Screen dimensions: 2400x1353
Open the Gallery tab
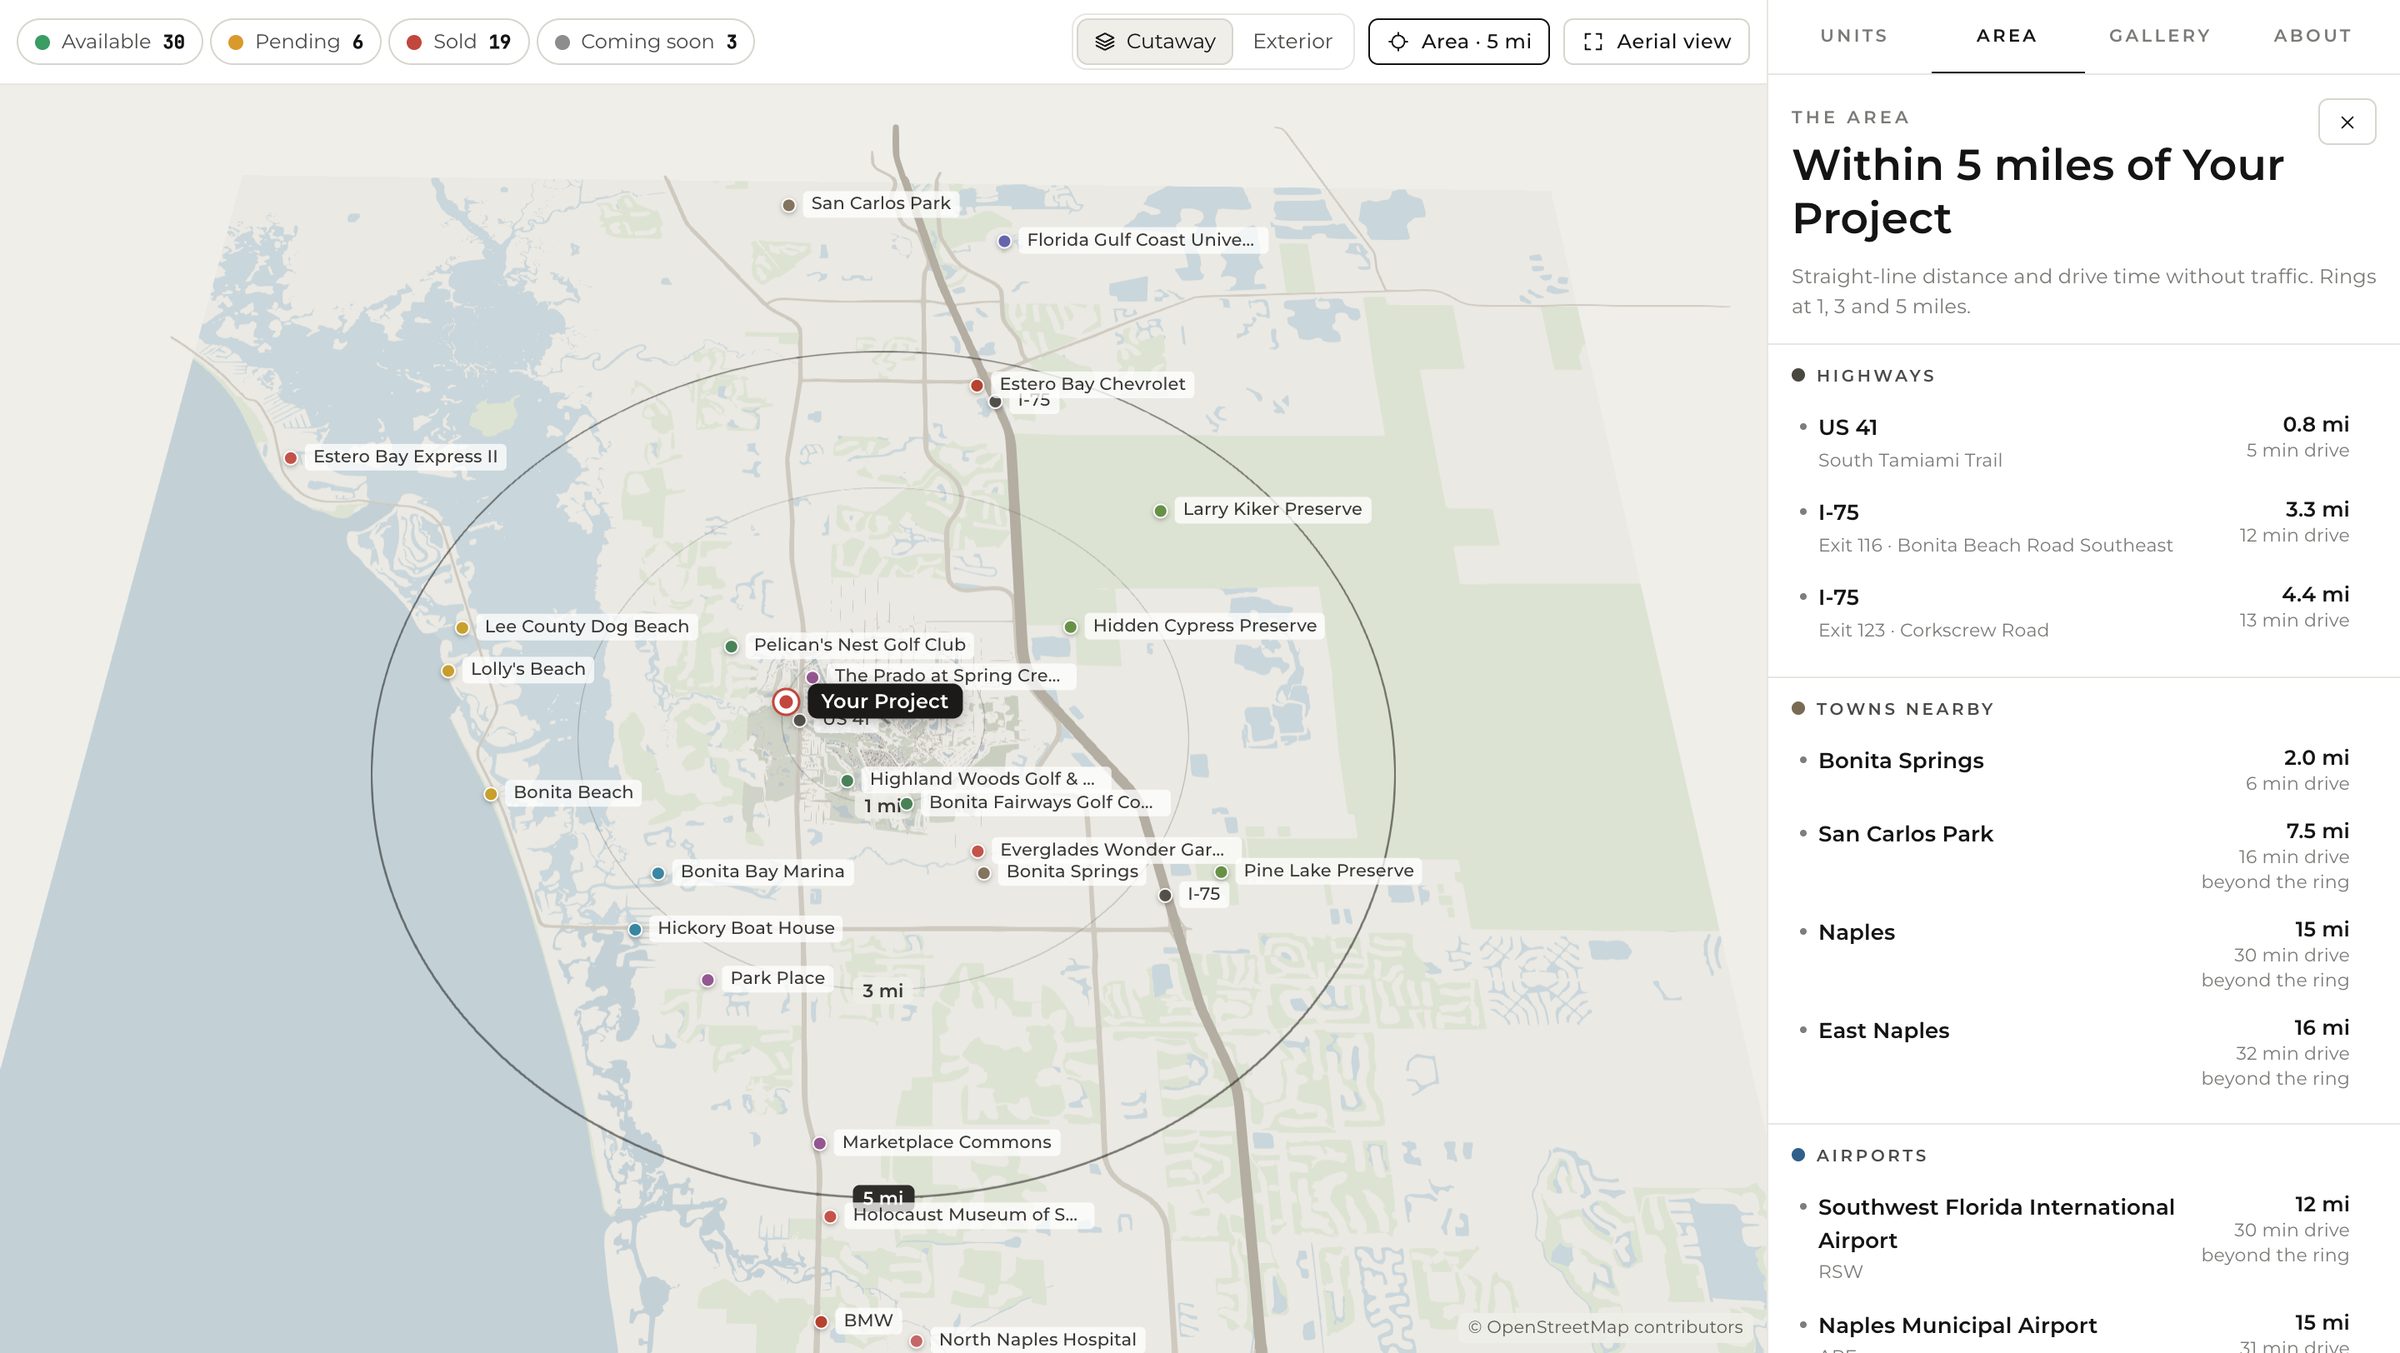(2160, 36)
